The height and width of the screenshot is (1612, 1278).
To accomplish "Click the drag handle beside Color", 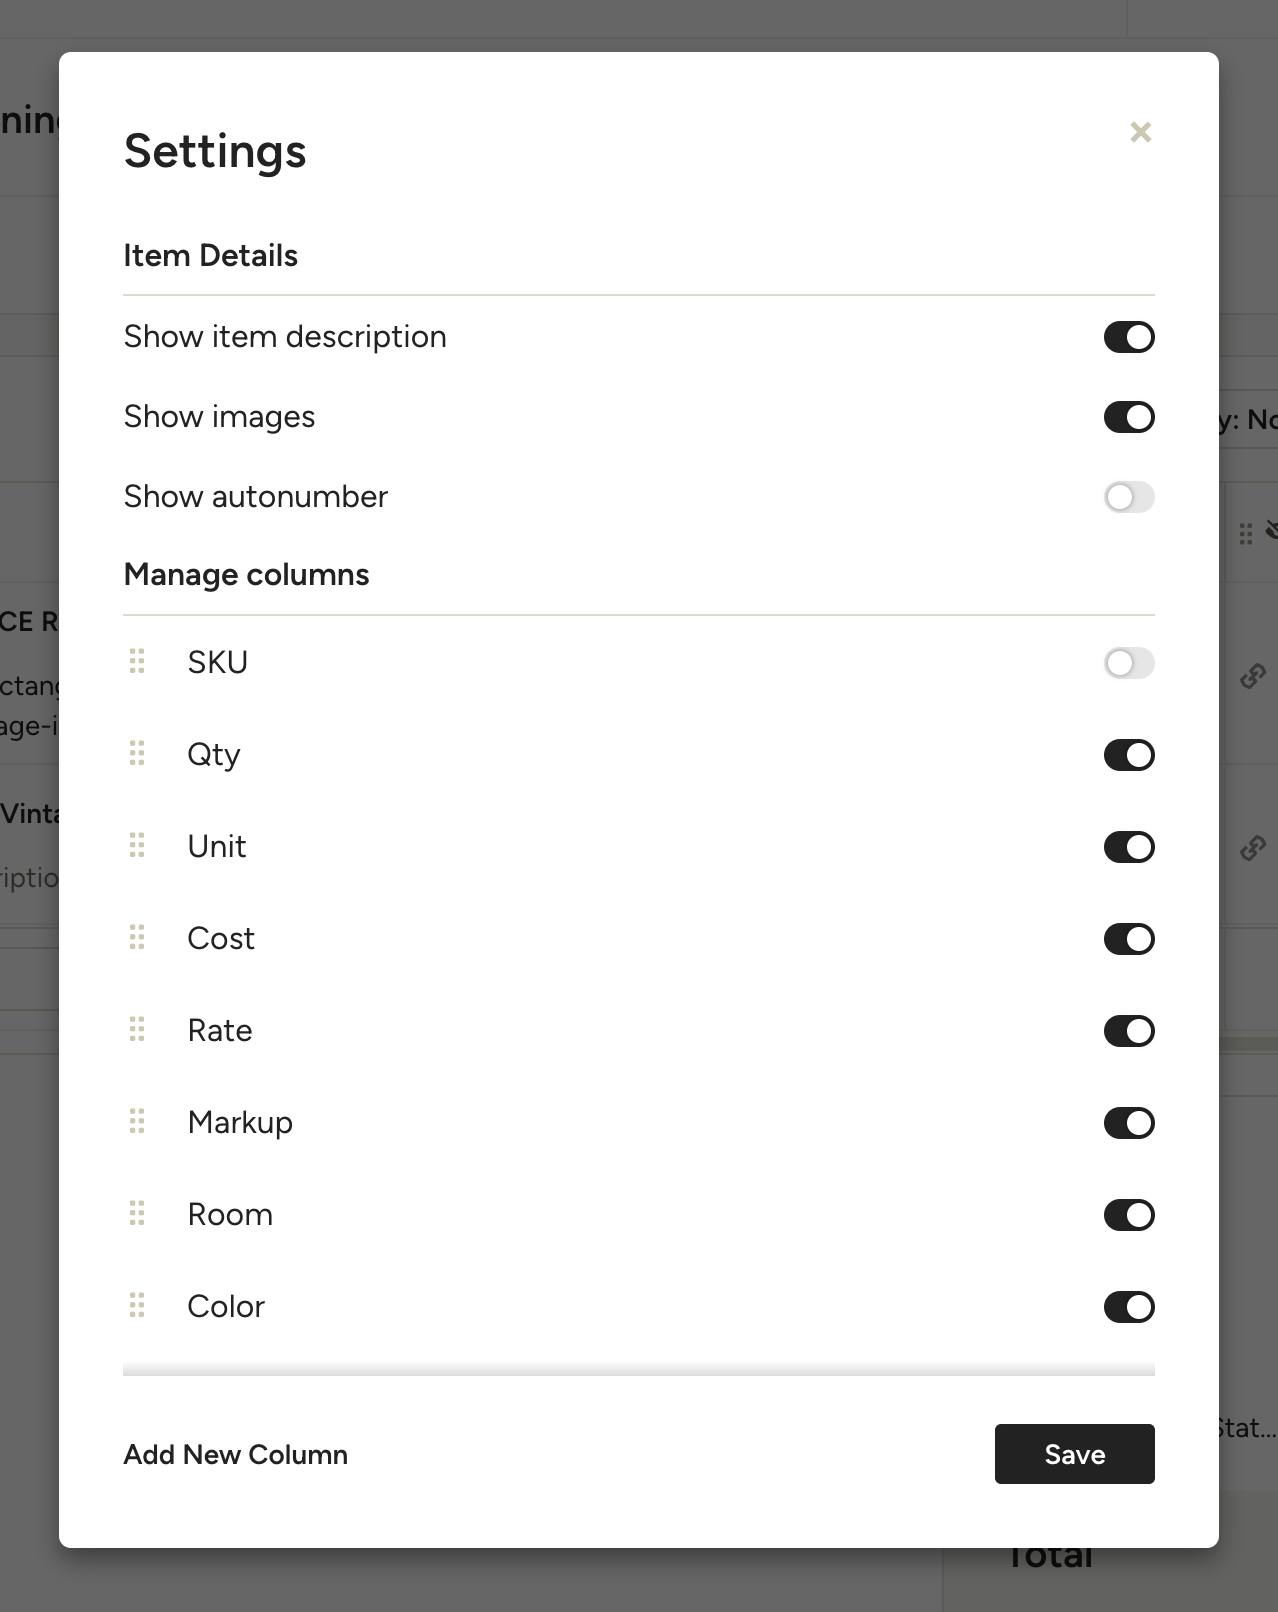I will click(137, 1305).
